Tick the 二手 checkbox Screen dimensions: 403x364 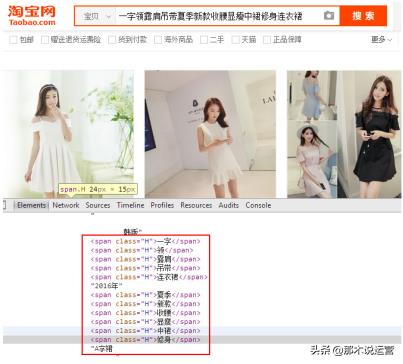pos(204,40)
